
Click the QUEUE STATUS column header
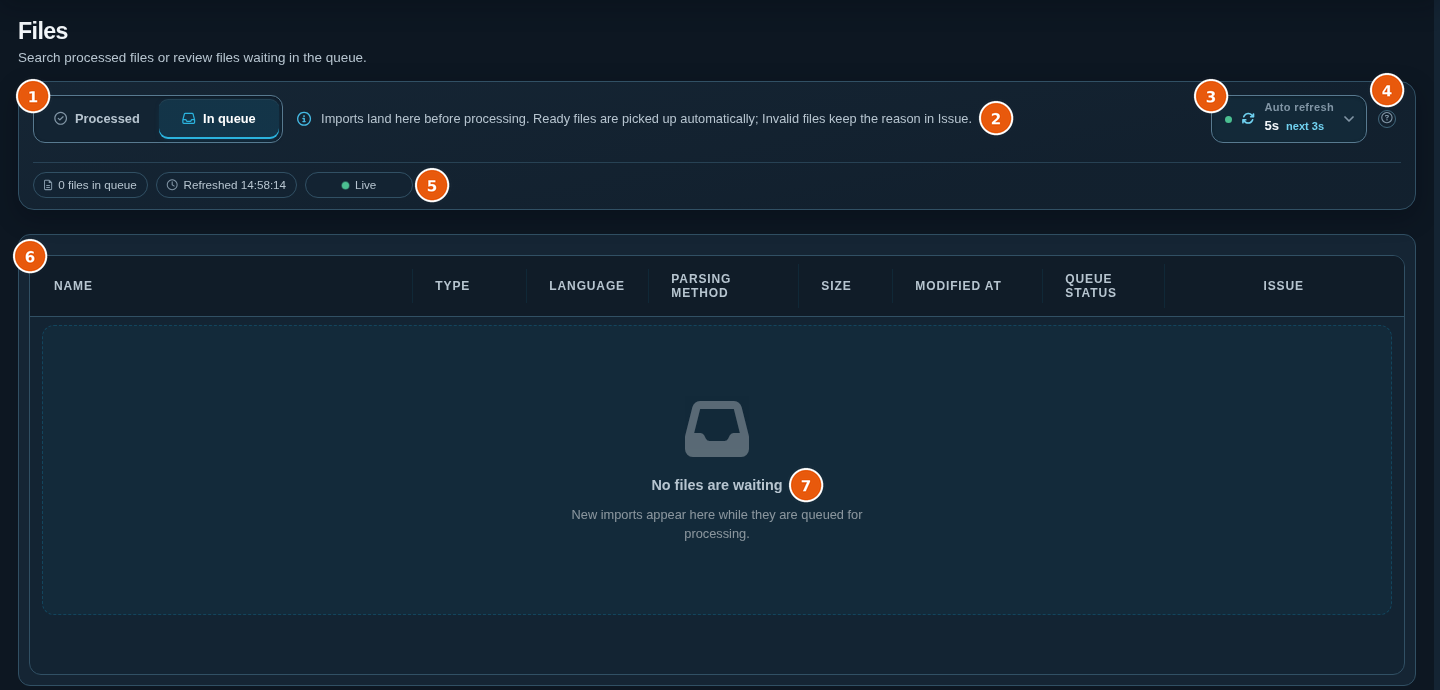pos(1091,286)
